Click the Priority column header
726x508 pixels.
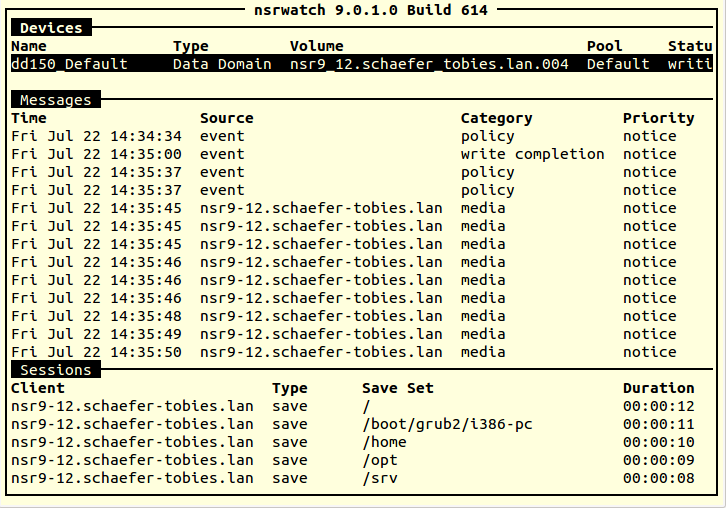[658, 118]
